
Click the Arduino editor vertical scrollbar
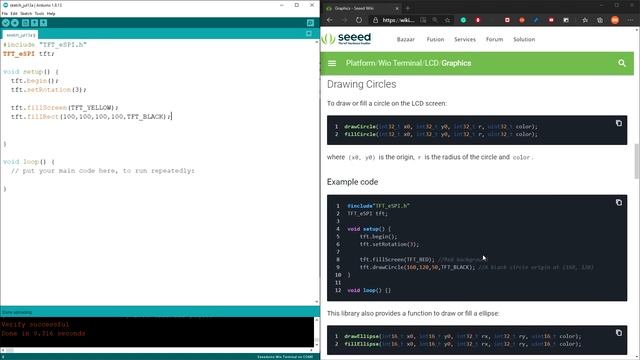click(317, 171)
